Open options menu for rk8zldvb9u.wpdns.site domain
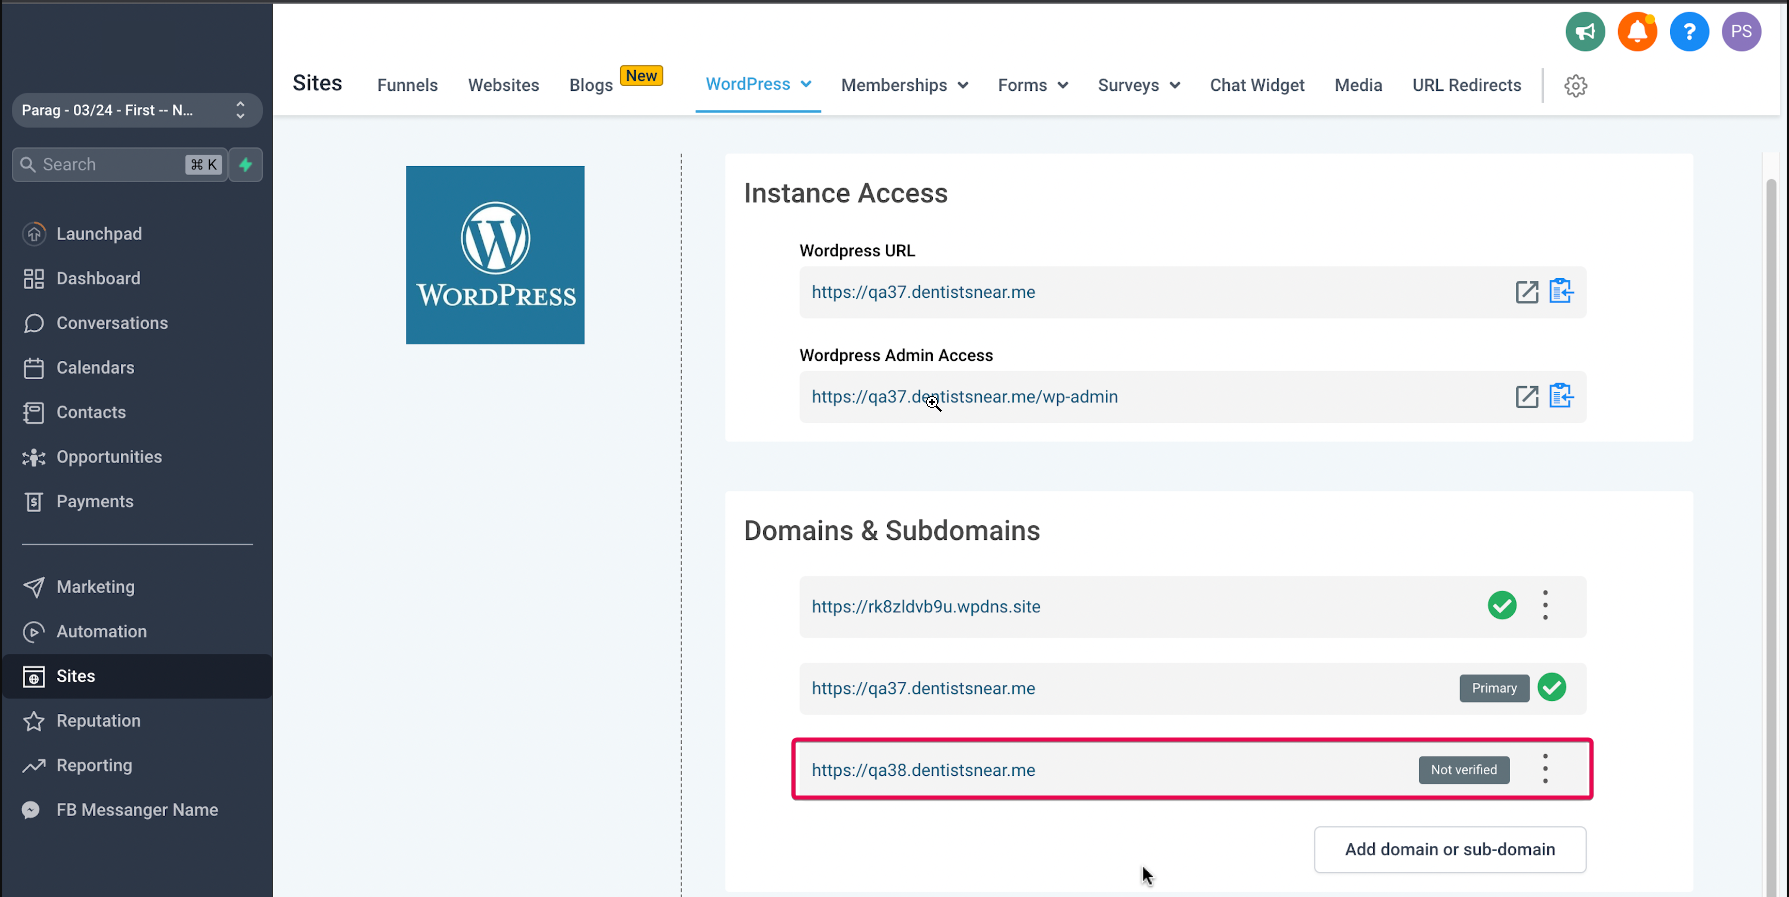 1545,605
